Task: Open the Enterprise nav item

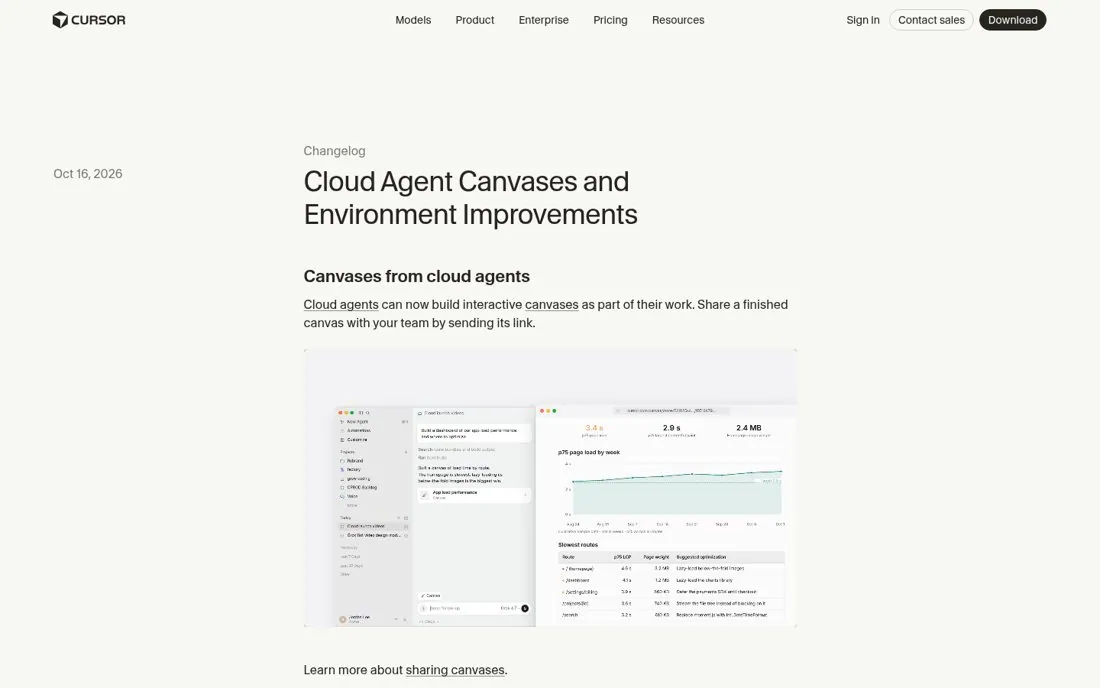Action: (544, 20)
